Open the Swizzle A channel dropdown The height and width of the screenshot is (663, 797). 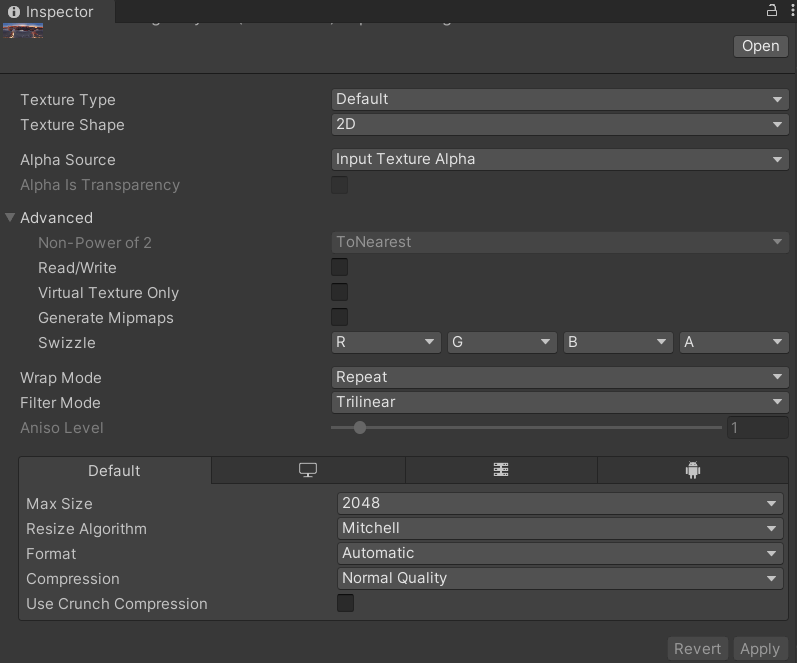pyautogui.click(x=734, y=342)
